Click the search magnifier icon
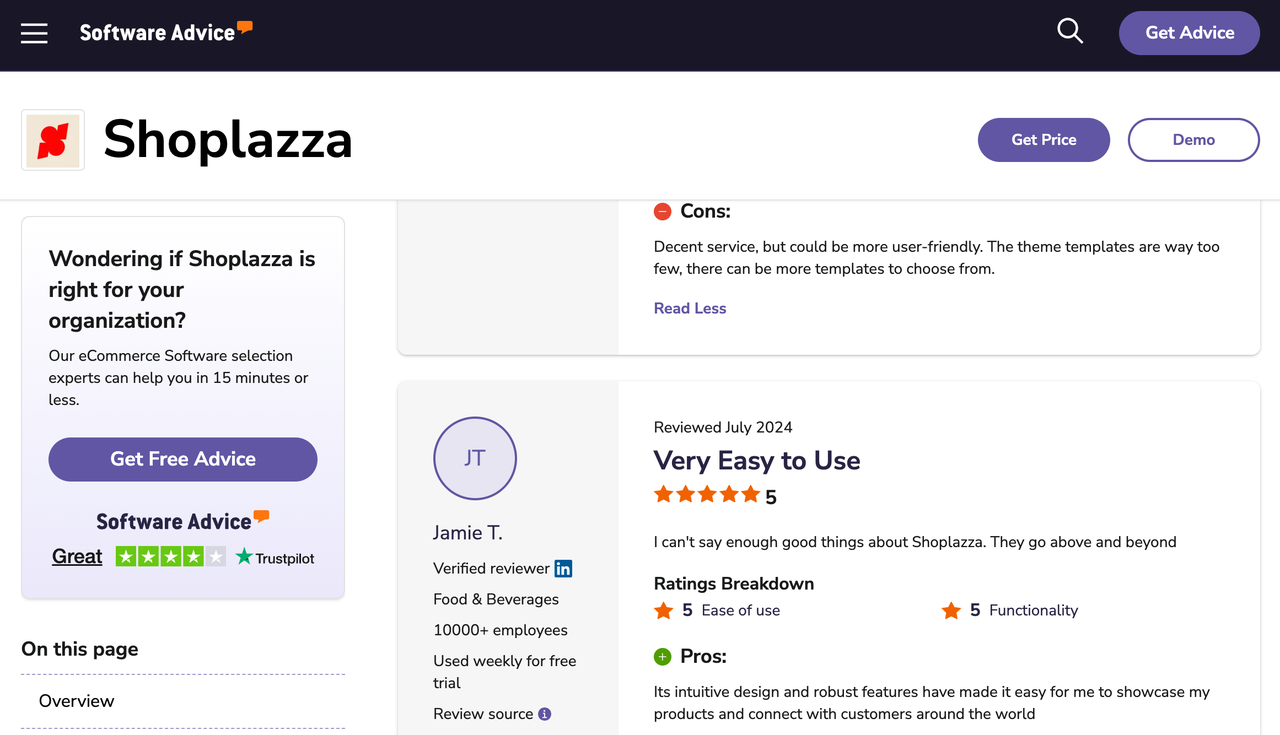Image resolution: width=1280 pixels, height=735 pixels. coord(1070,32)
